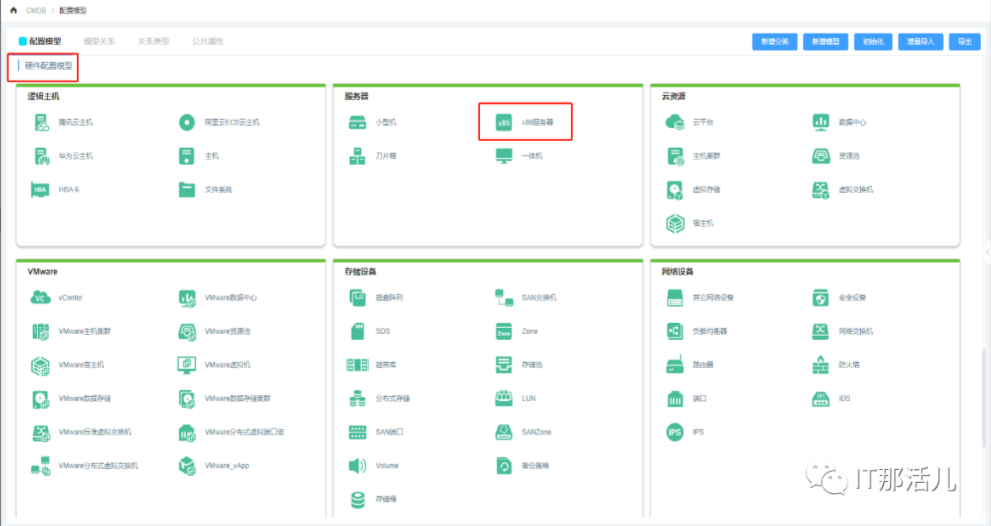Select the 文件系统 folder icon
991x526 pixels.
tap(187, 190)
